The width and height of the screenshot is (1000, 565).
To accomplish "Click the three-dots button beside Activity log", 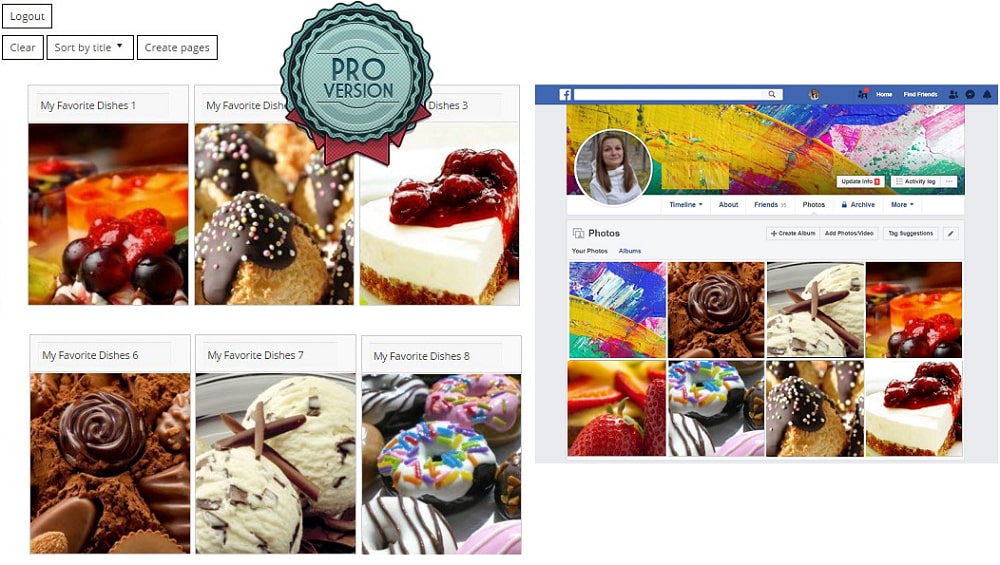I will [x=949, y=182].
